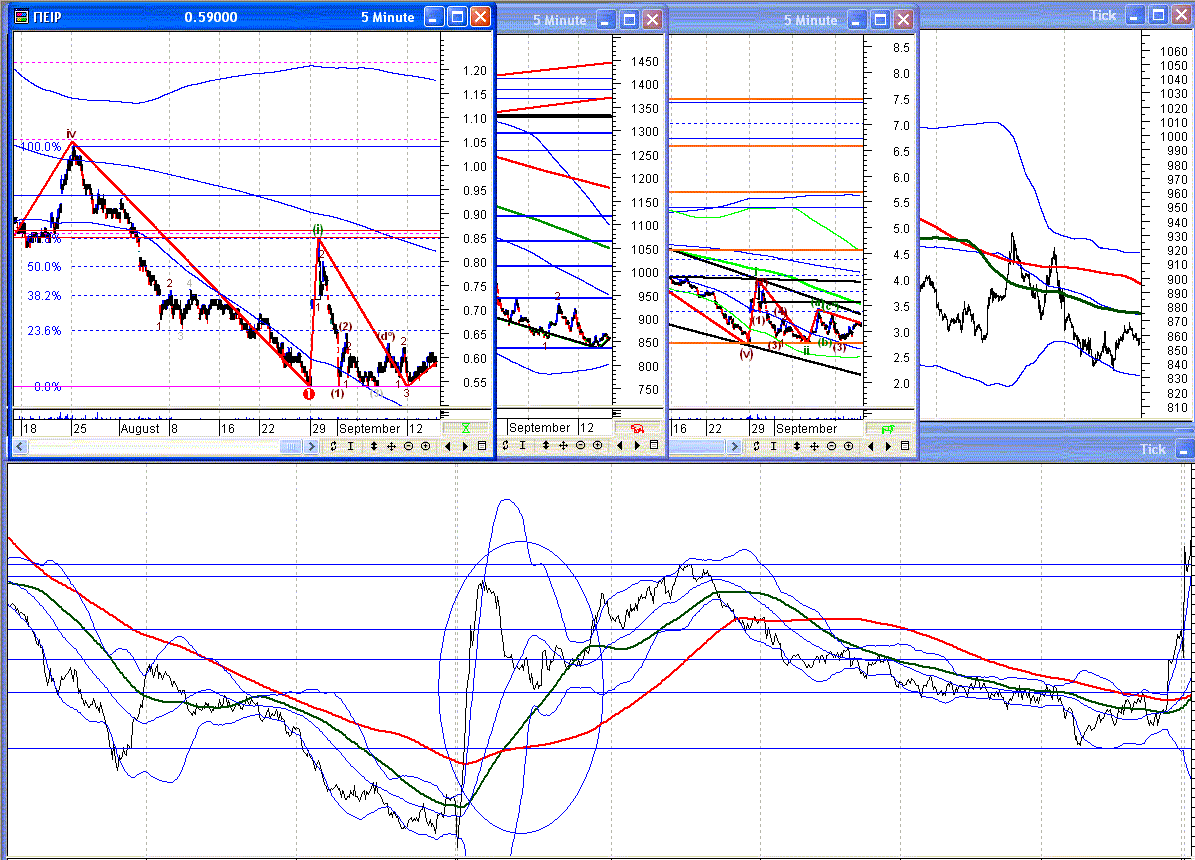
Task: Click the refresh icon in the ПЕІР chart toolbar
Action: [x=333, y=446]
